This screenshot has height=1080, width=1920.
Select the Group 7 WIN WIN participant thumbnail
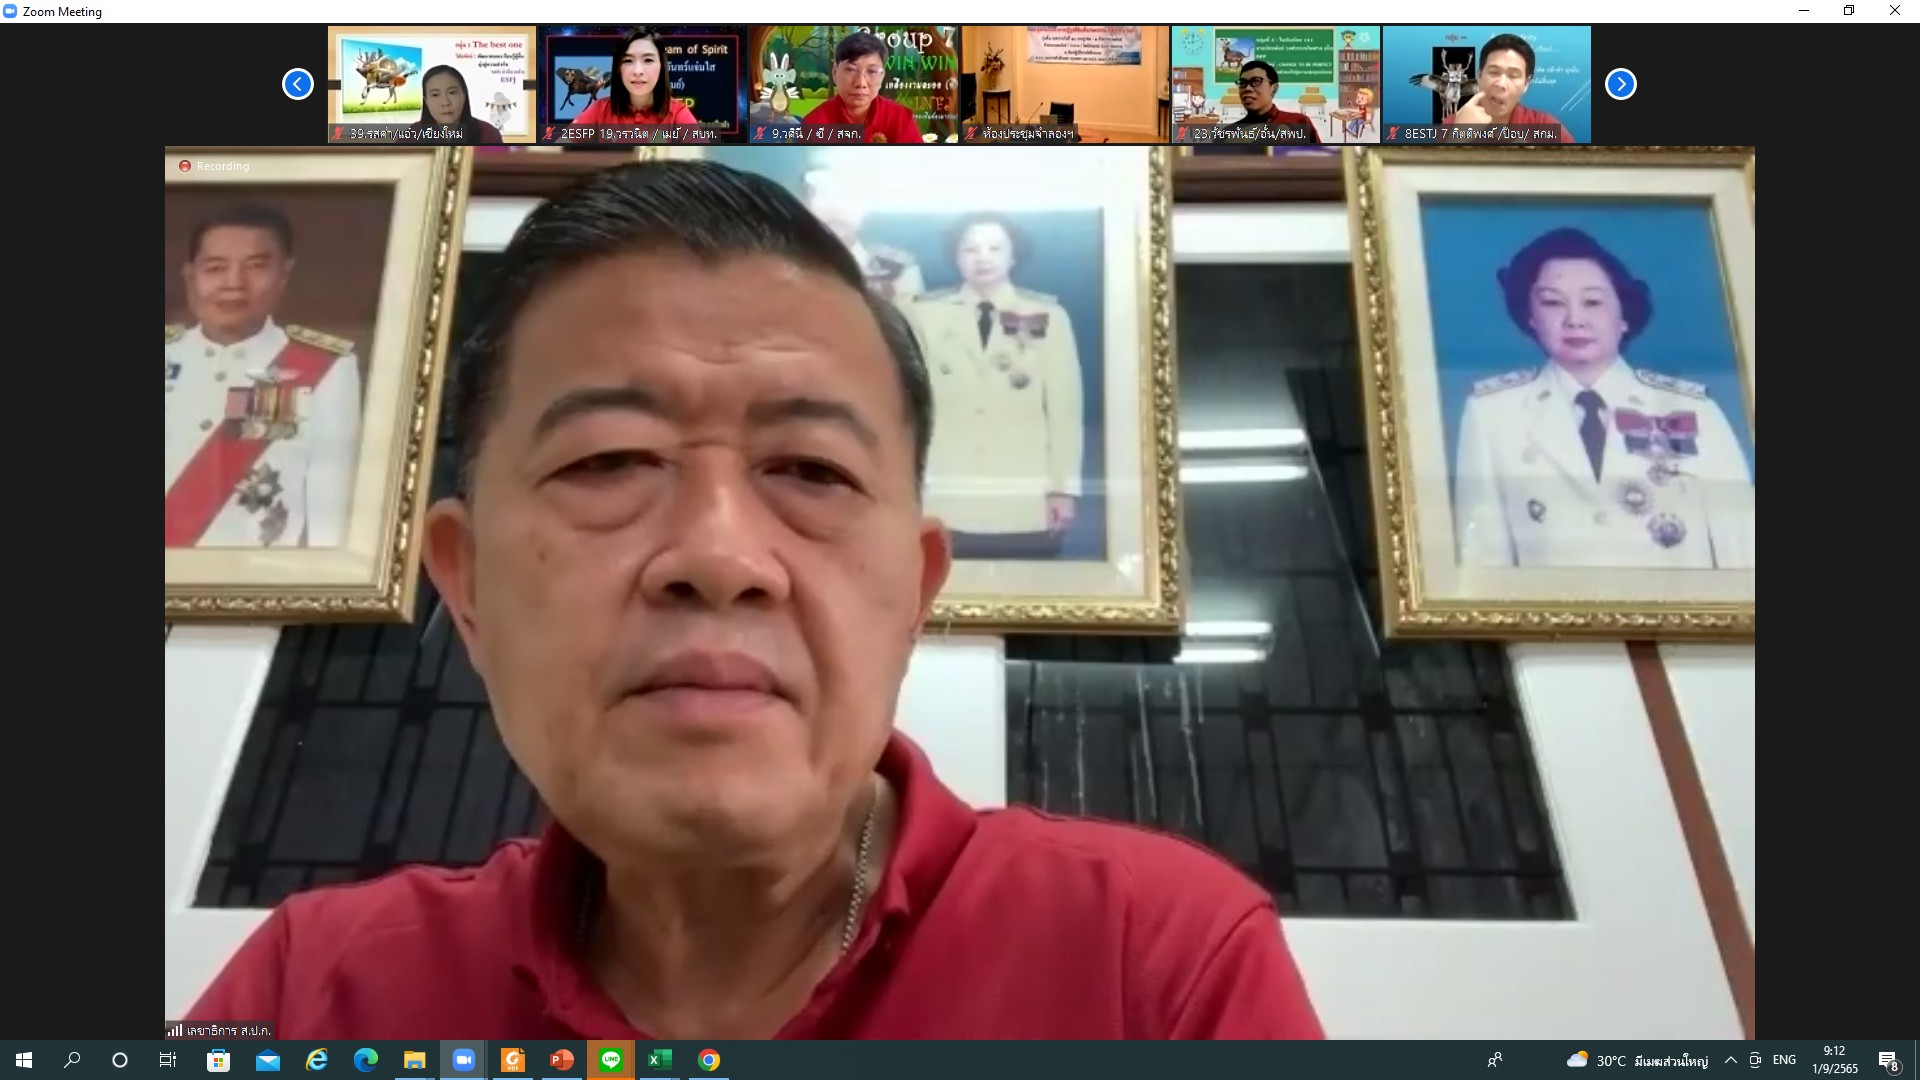pyautogui.click(x=853, y=84)
